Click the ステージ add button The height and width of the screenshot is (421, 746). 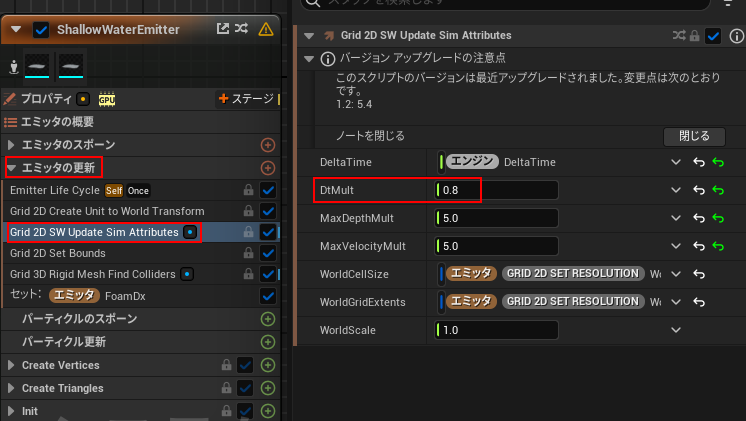click(243, 99)
